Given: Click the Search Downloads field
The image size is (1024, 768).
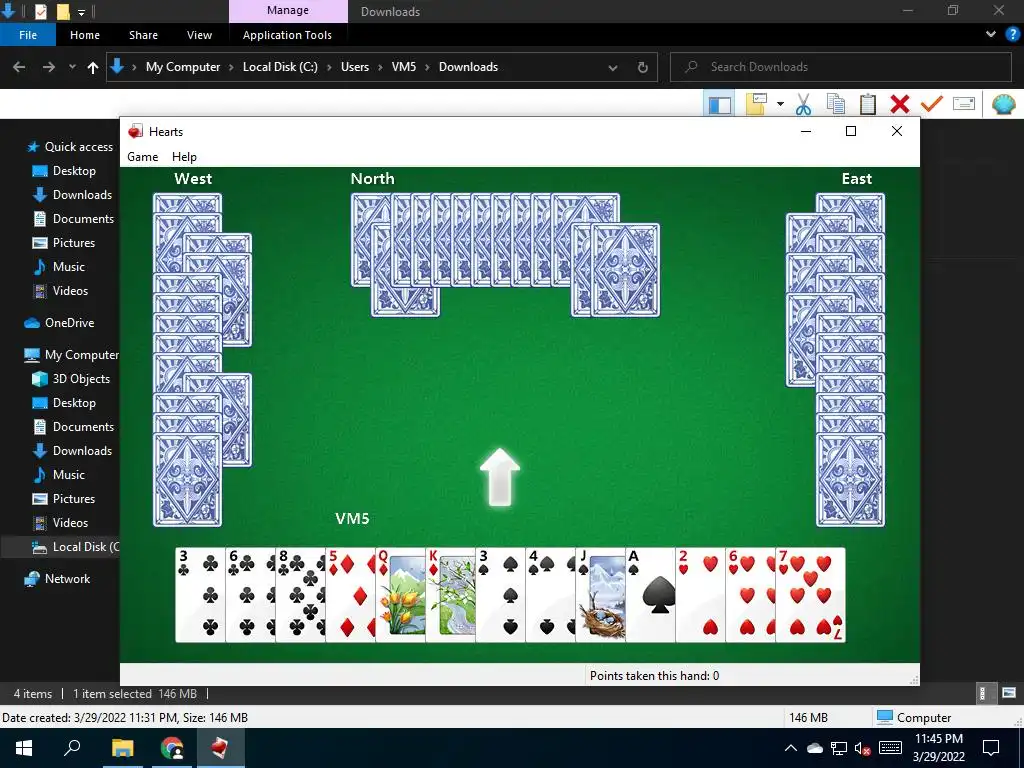Looking at the screenshot, I should click(840, 67).
